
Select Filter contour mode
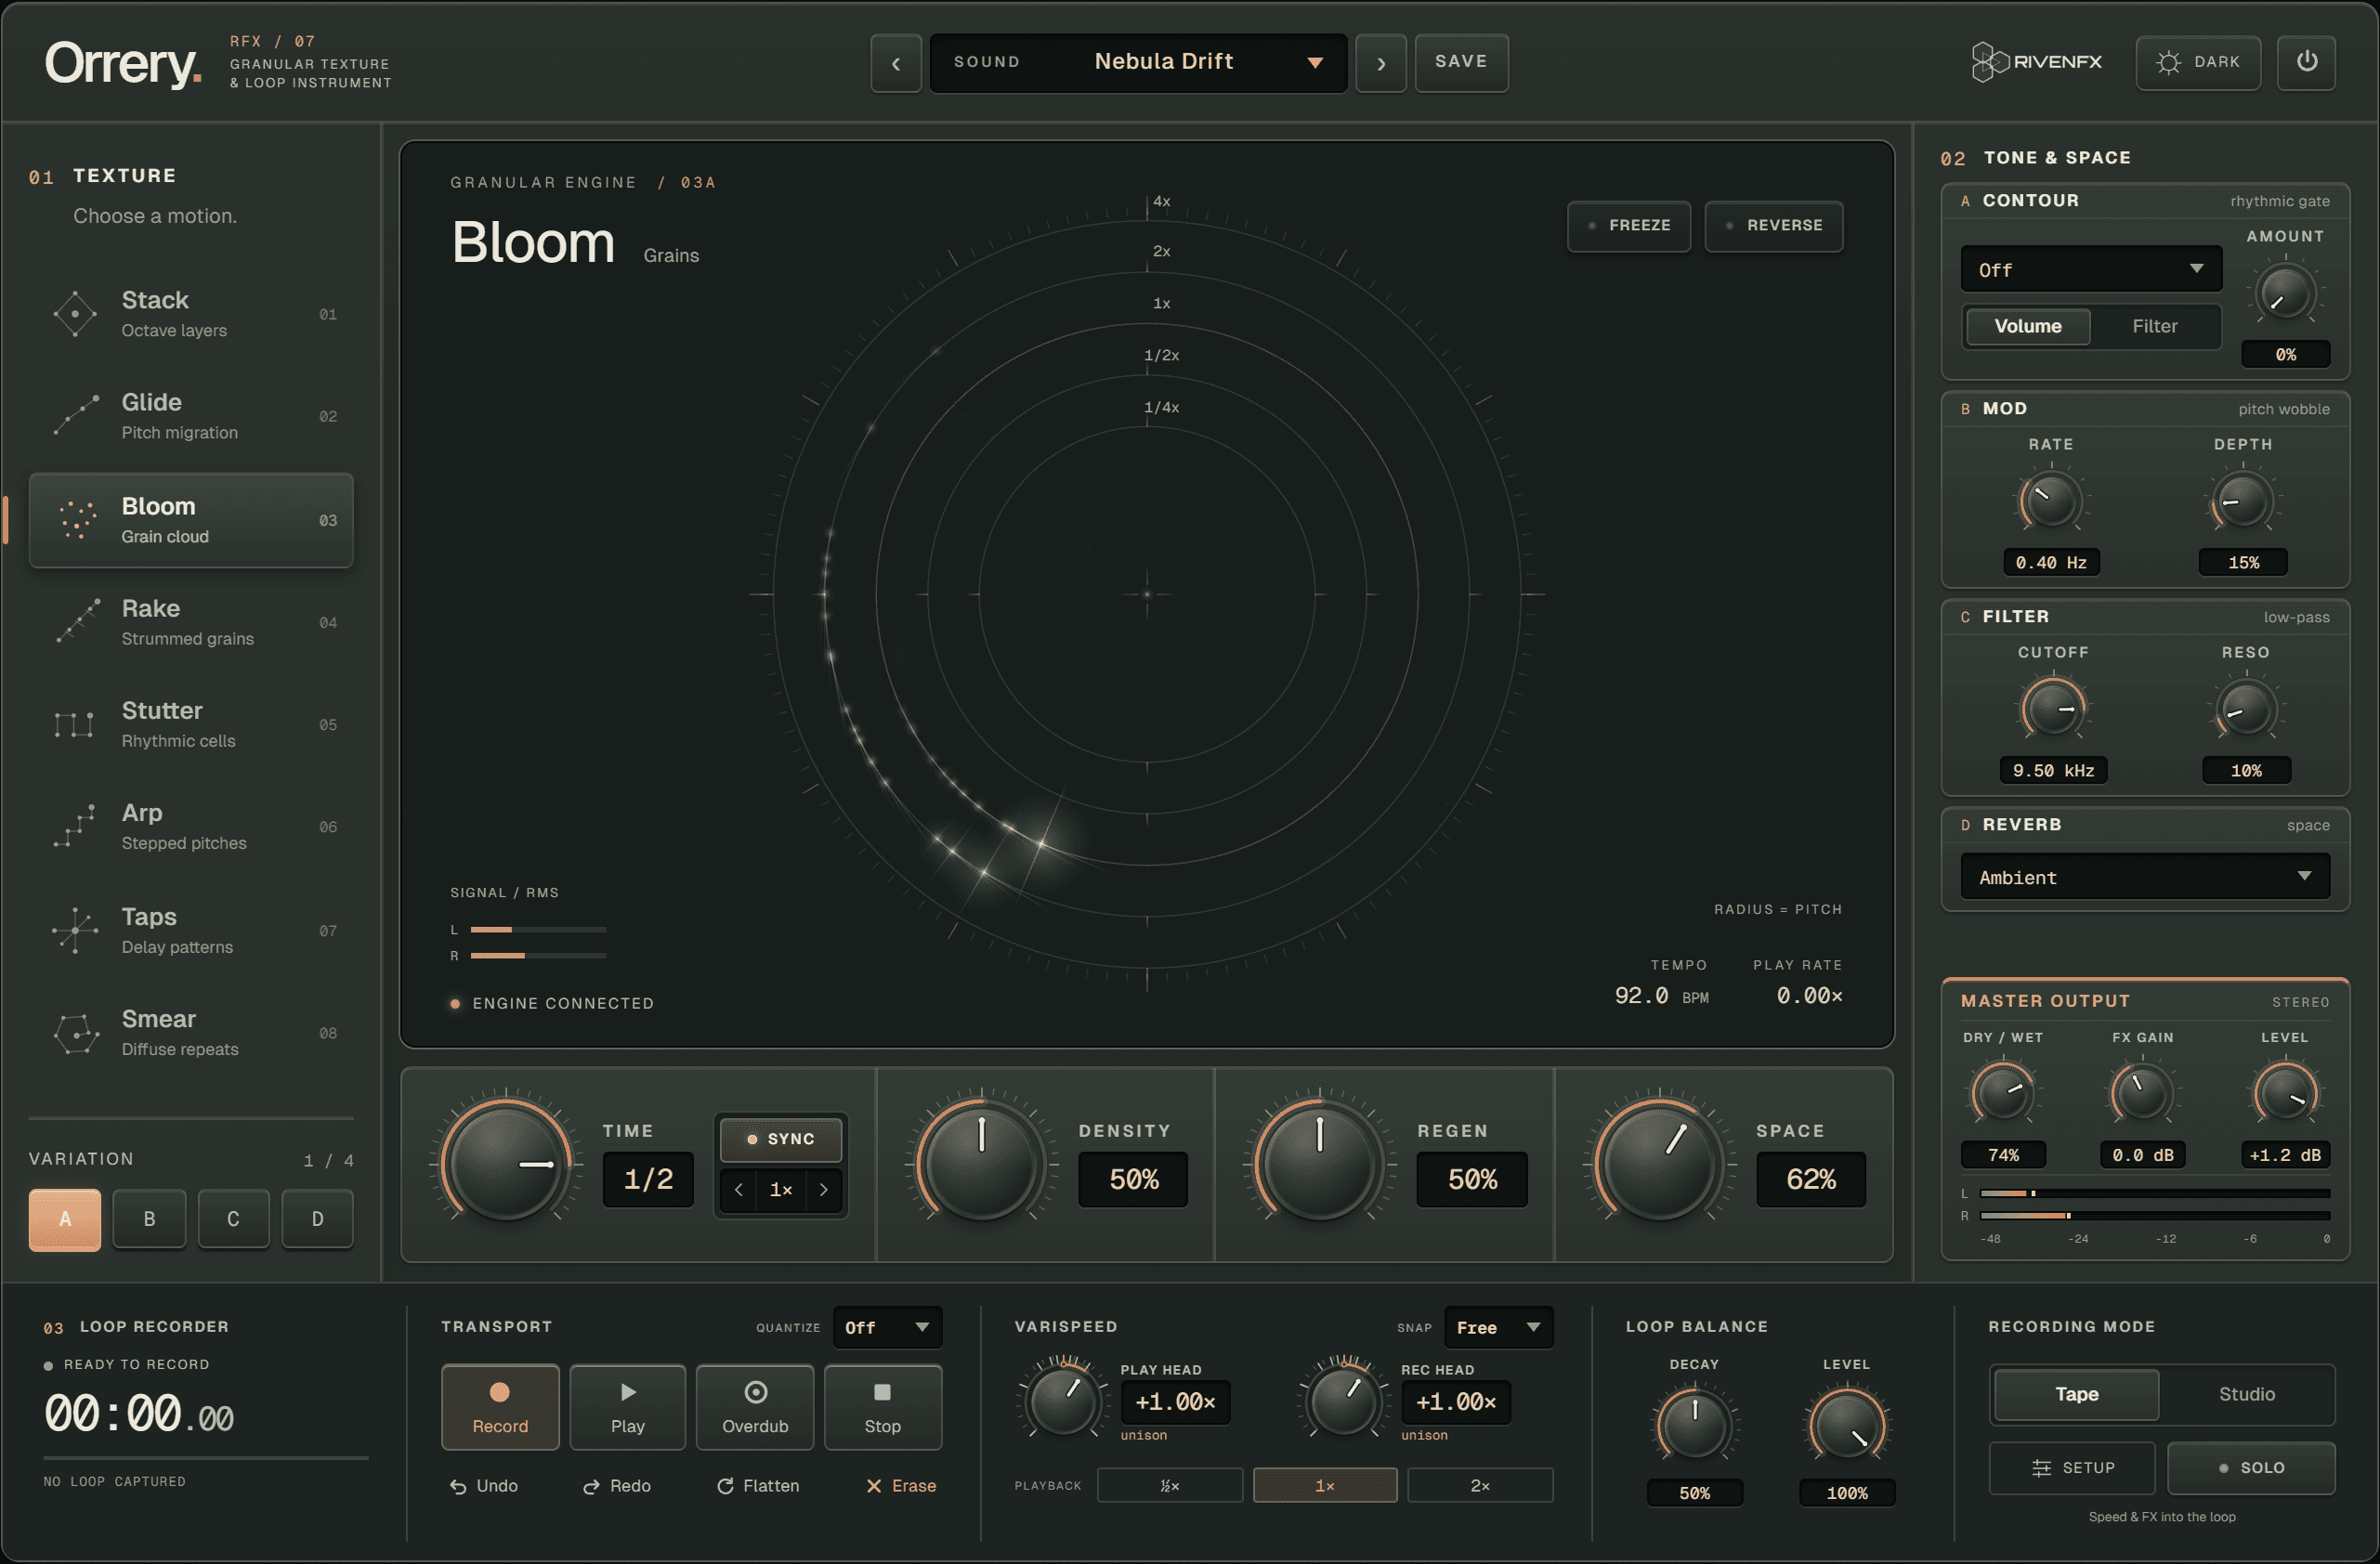point(2154,327)
